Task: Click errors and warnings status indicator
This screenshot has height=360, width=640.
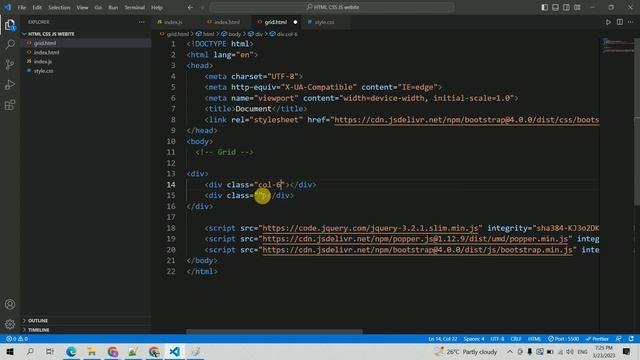Action: pyautogui.click(x=17, y=339)
